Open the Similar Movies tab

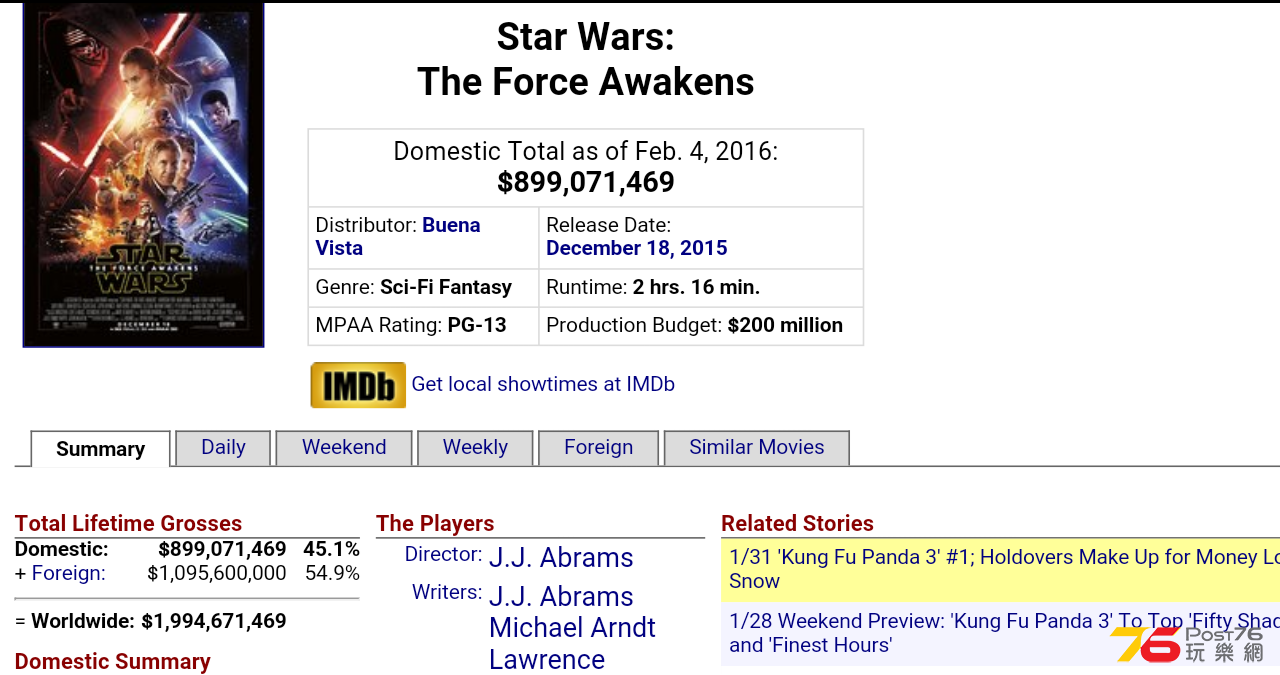point(756,448)
